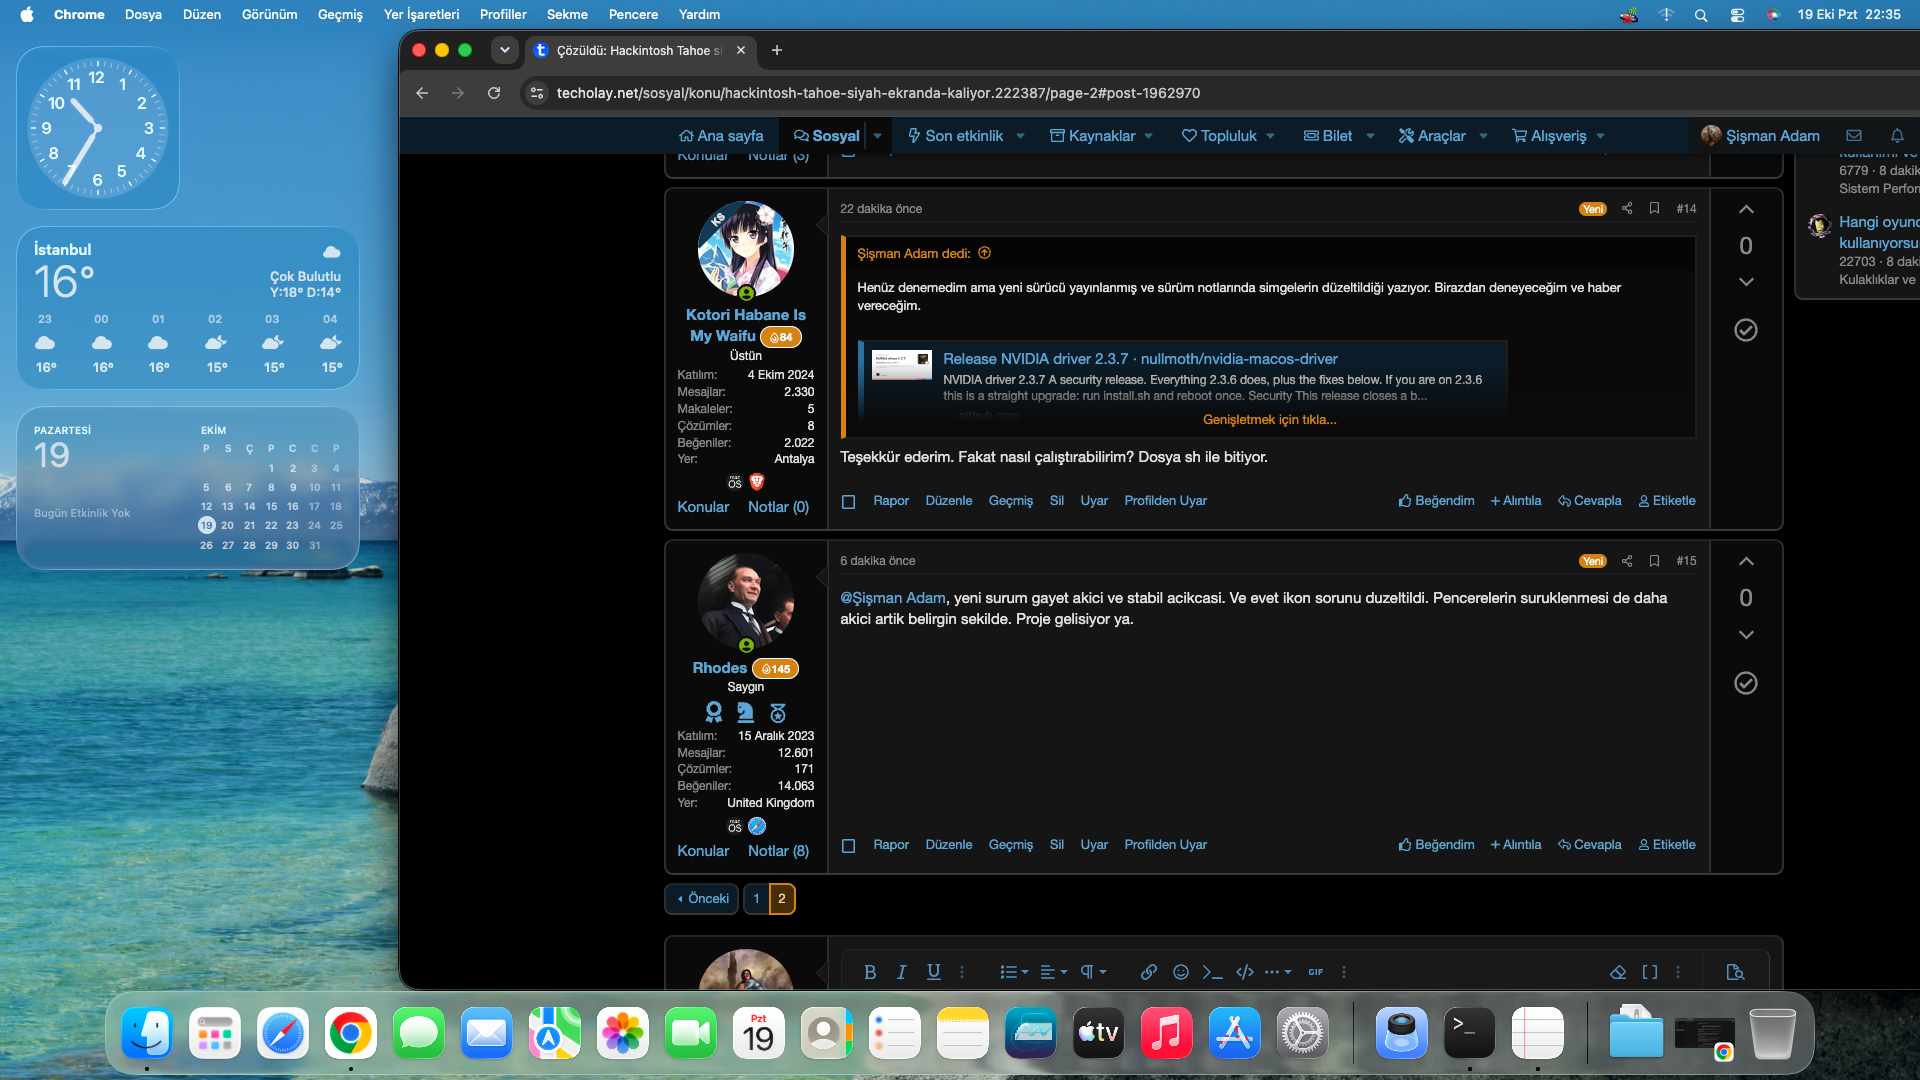This screenshot has height=1080, width=1920.
Task: Reload the page in Chrome
Action: coord(494,93)
